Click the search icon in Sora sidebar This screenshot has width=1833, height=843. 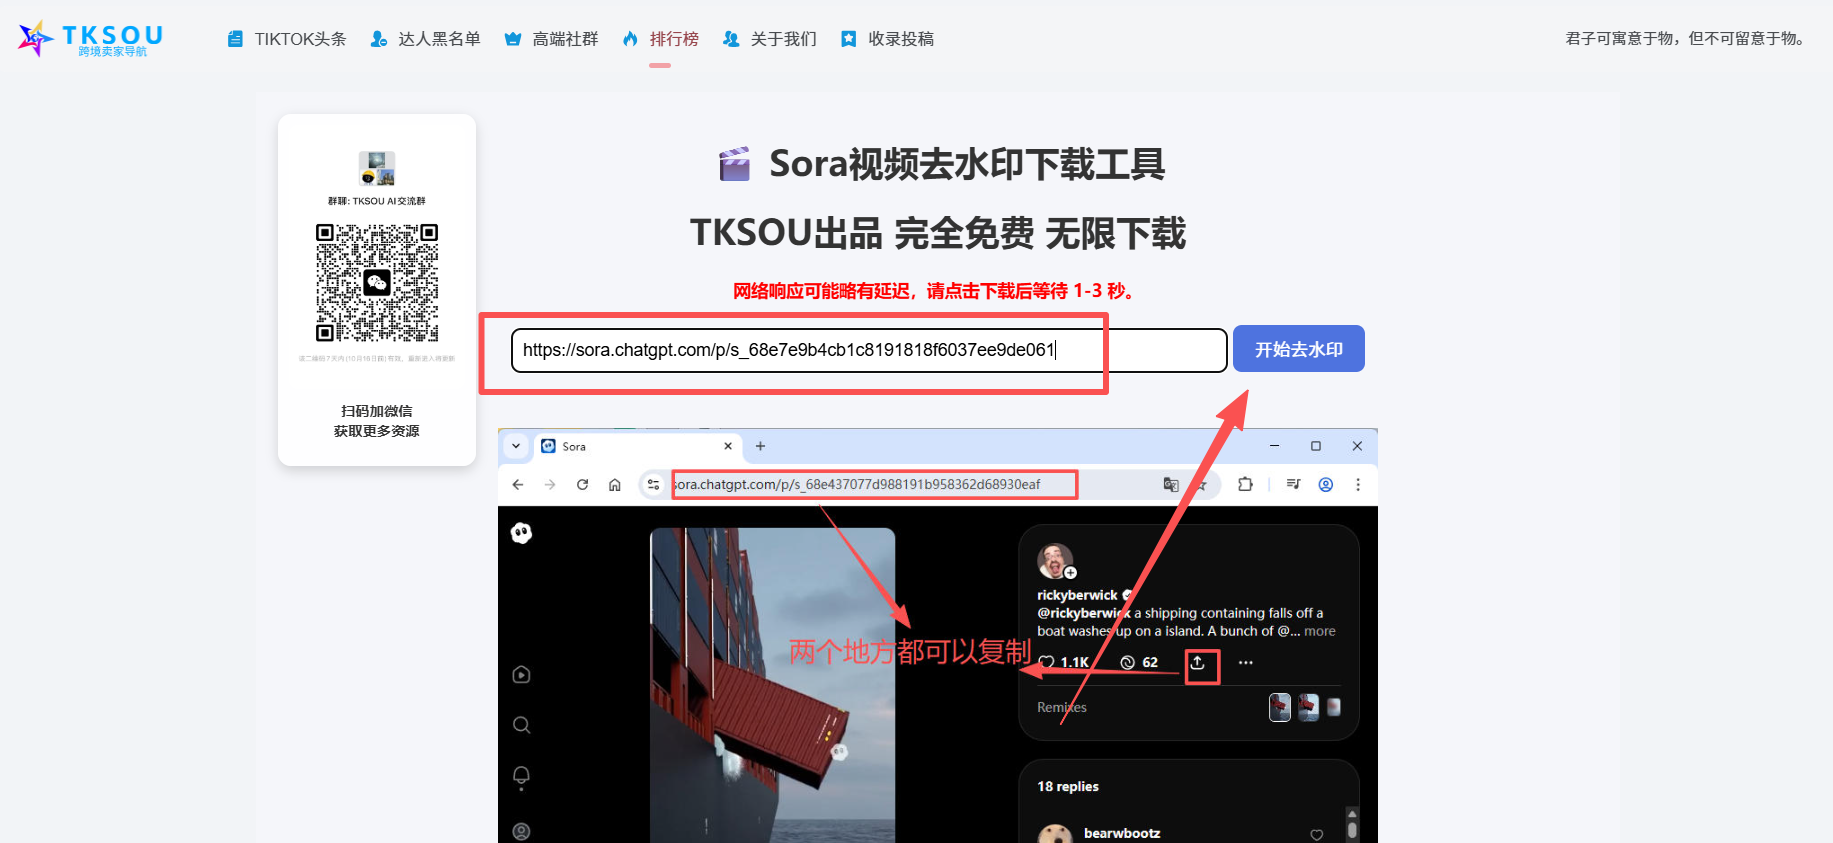click(x=521, y=725)
